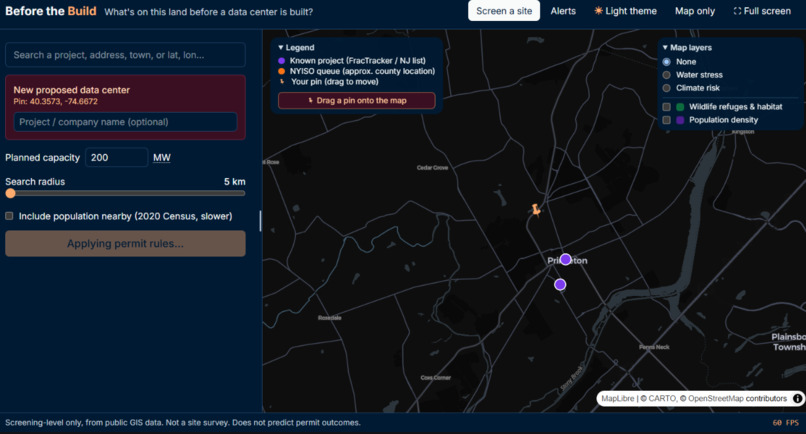Image resolution: width=806 pixels, height=434 pixels.
Task: Click the purple legend dot for Known project
Action: [x=281, y=61]
